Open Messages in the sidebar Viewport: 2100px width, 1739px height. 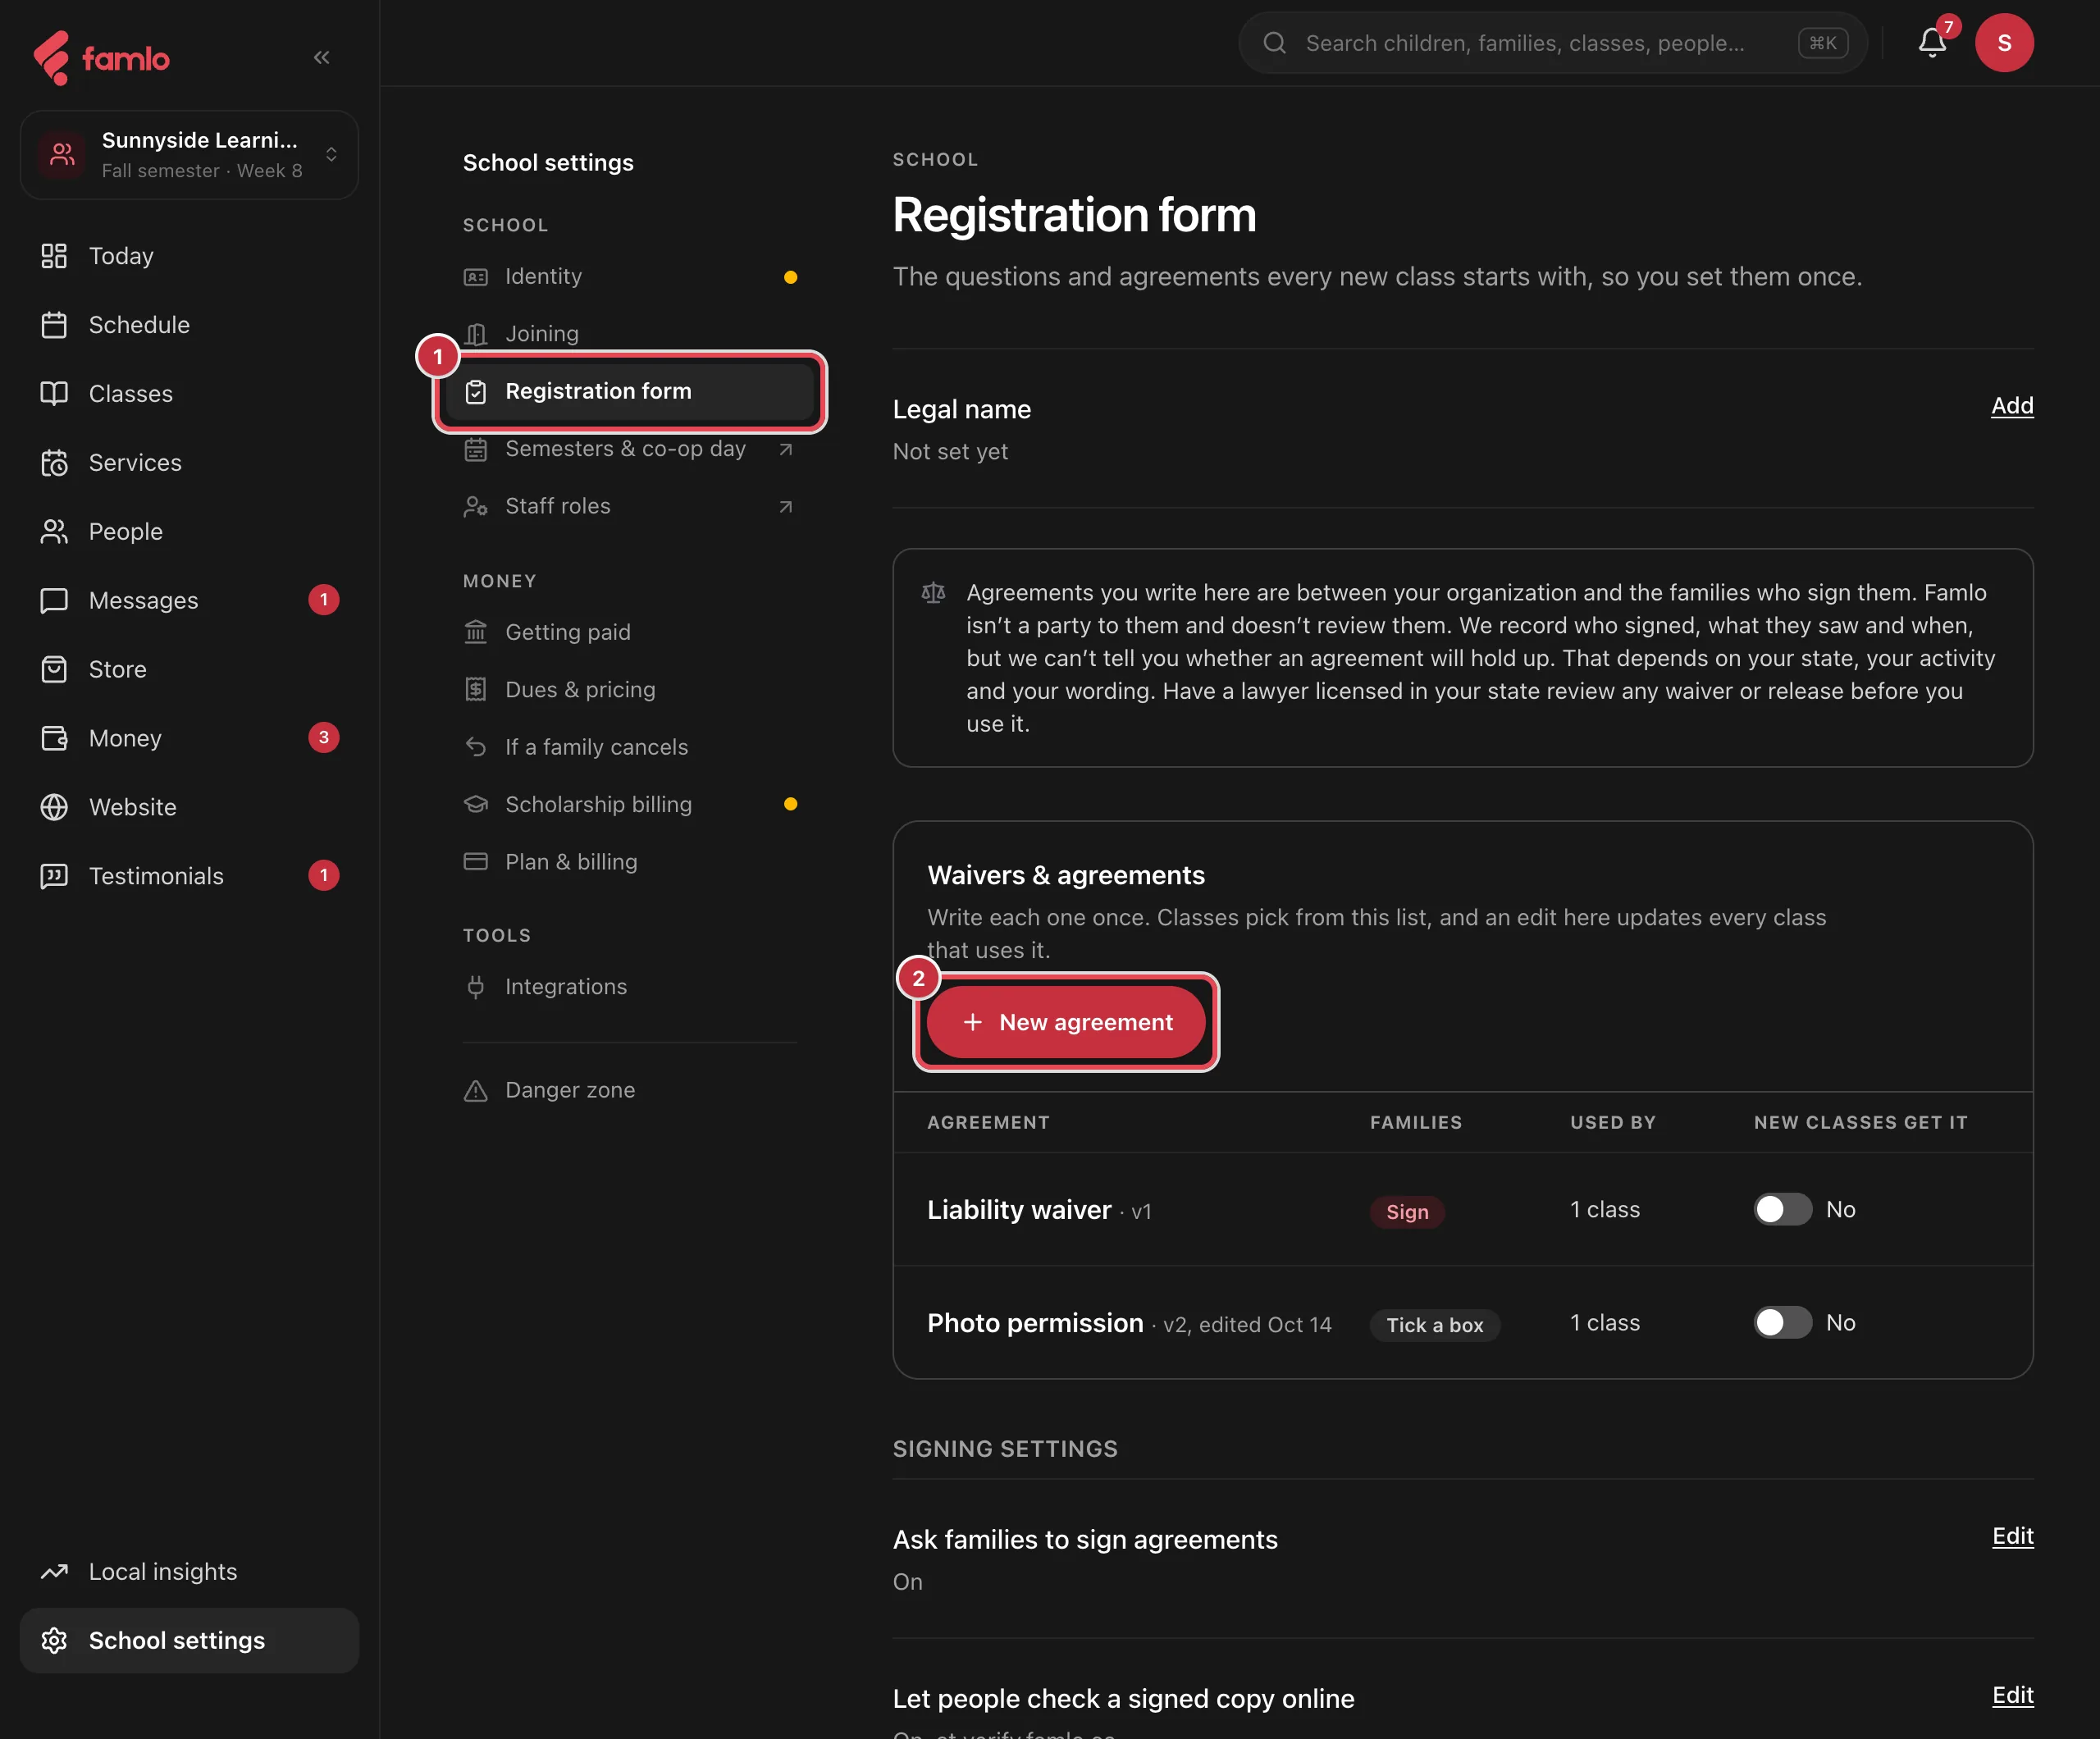189,601
